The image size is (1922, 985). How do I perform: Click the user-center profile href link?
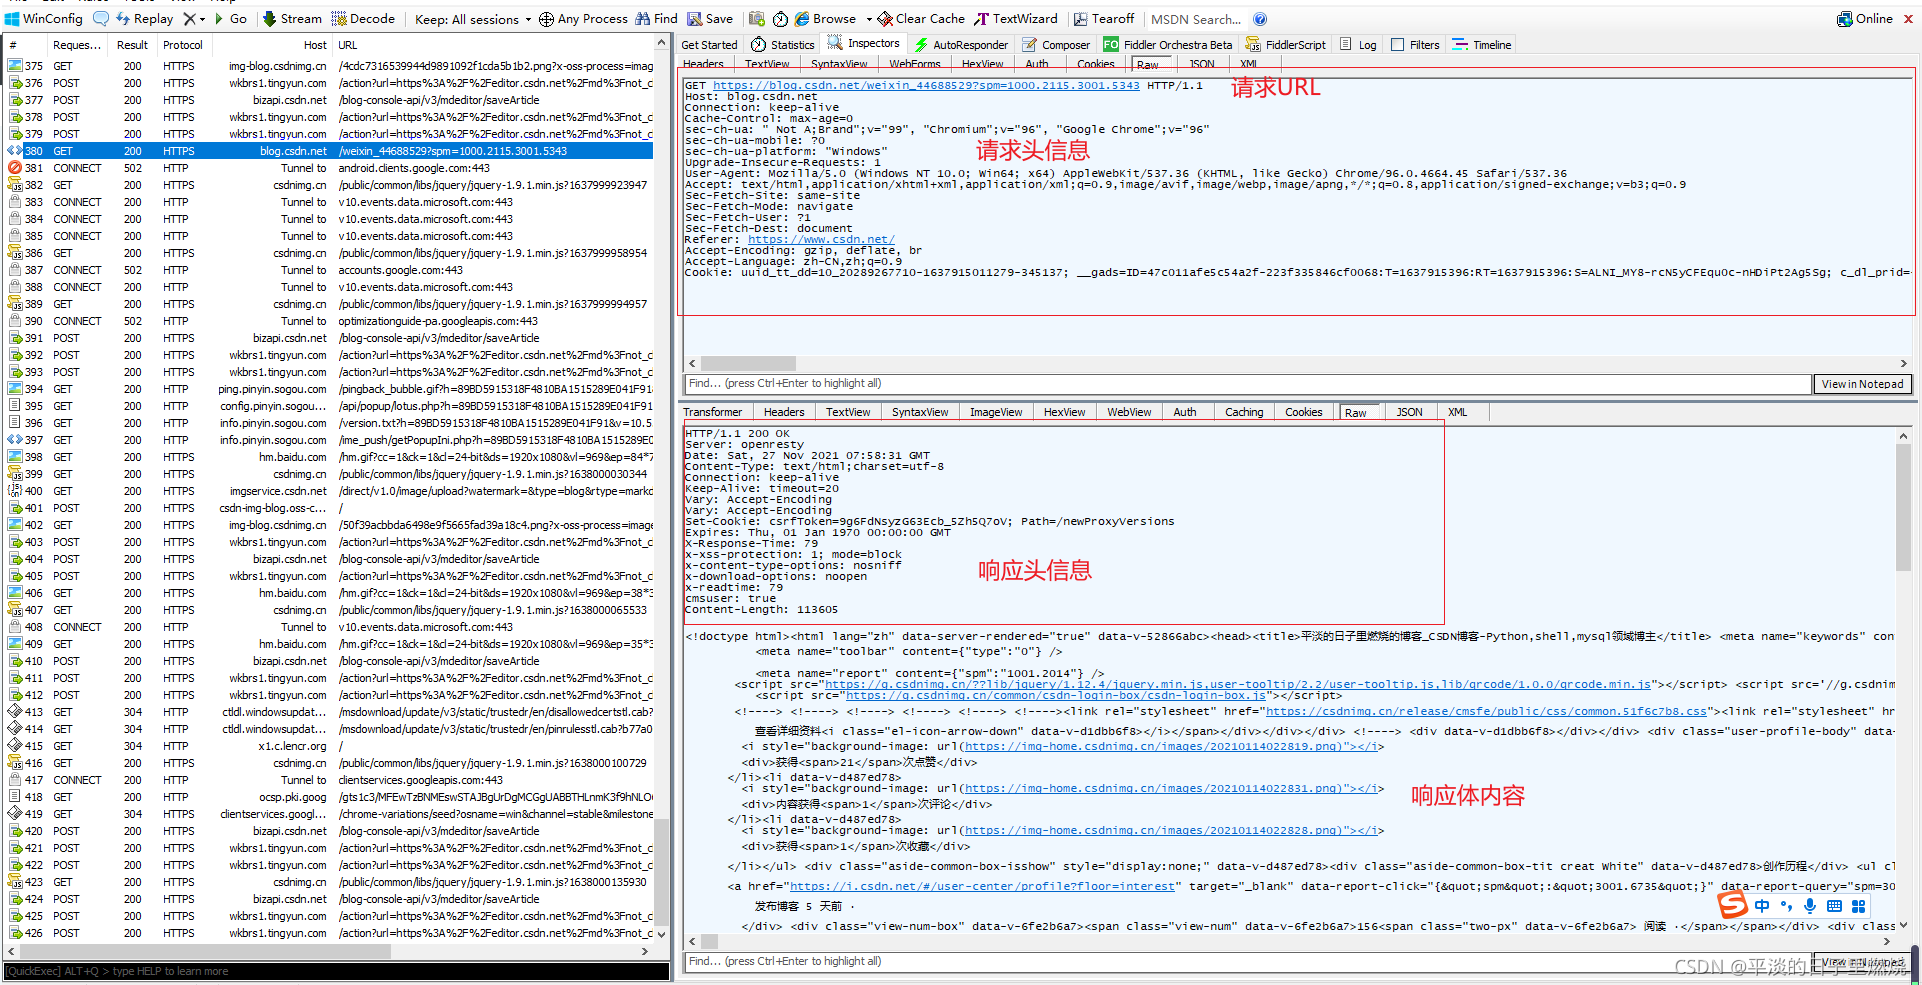(x=982, y=886)
